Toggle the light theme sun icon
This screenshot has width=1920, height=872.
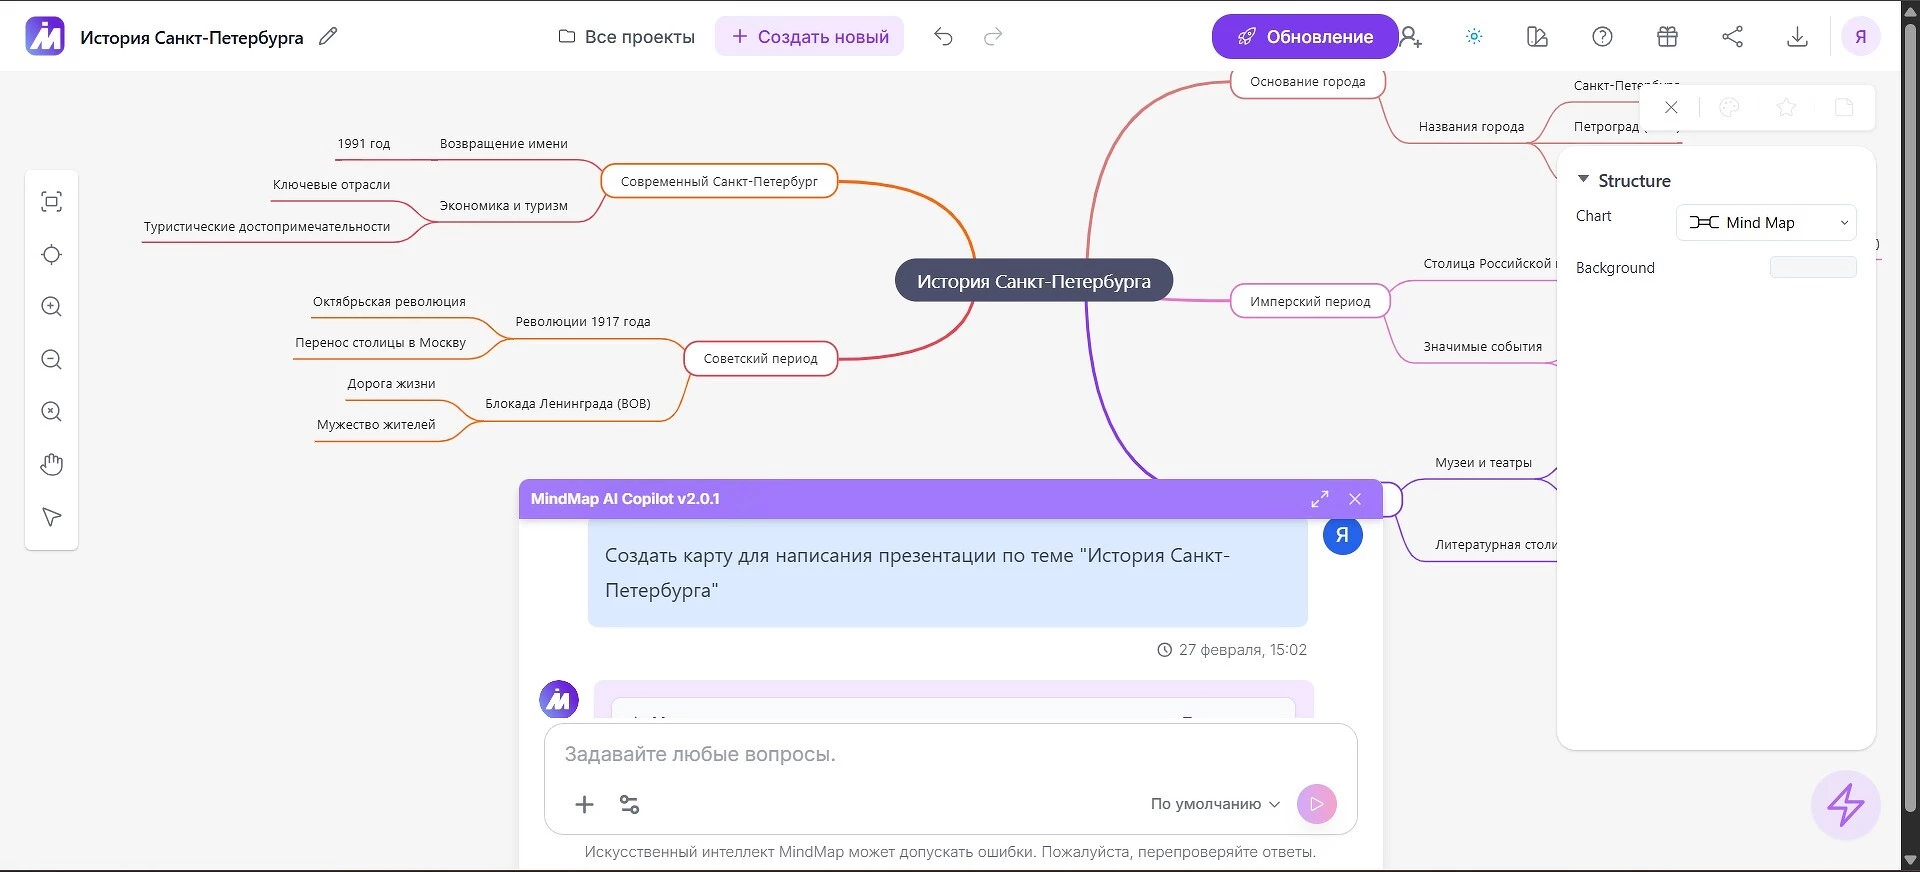[1474, 37]
